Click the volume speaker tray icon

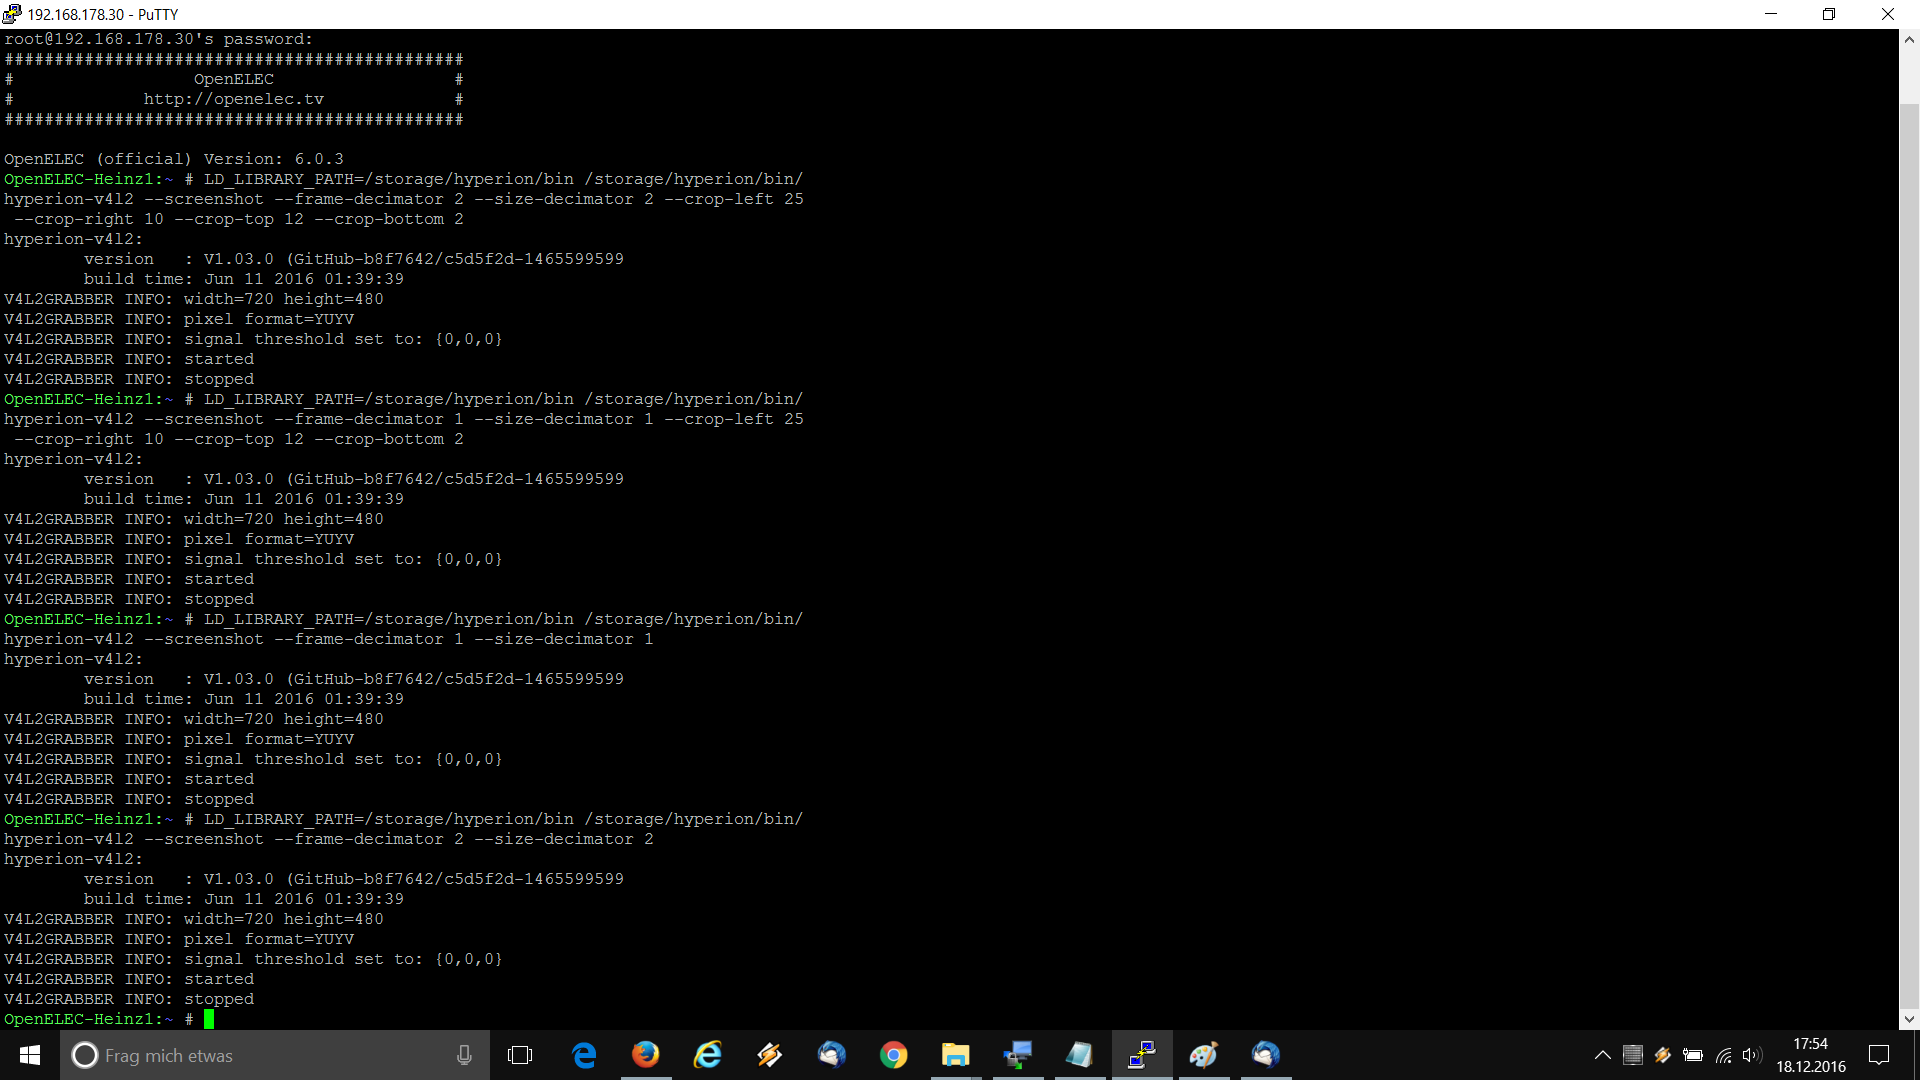coord(1751,1055)
